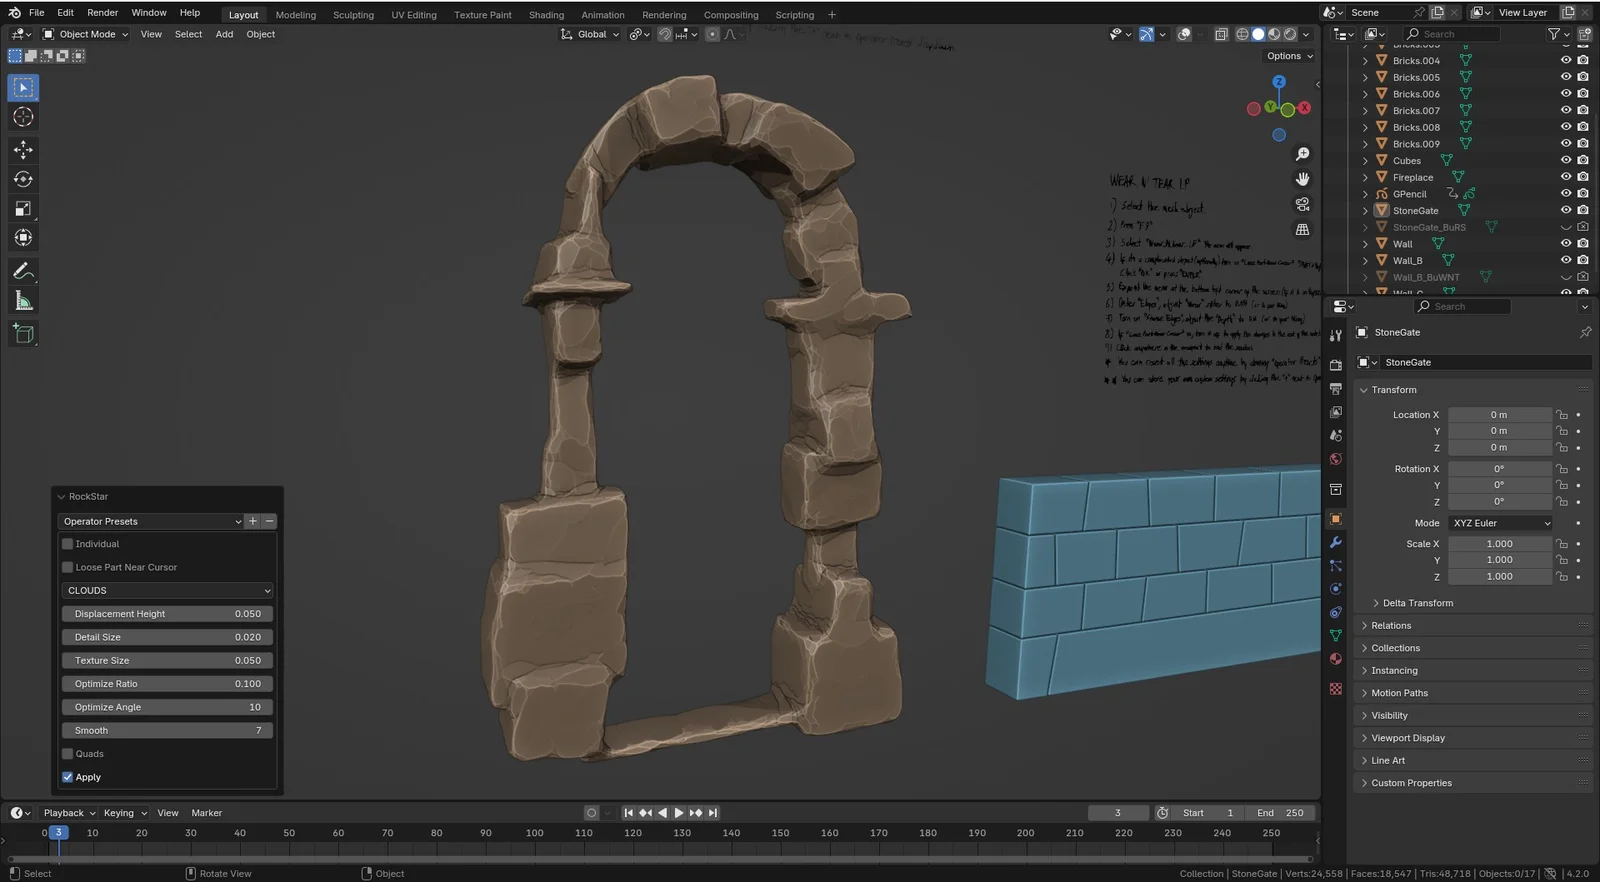Open the Tool properties tab icon
This screenshot has height=882, width=1600.
[x=1335, y=335]
